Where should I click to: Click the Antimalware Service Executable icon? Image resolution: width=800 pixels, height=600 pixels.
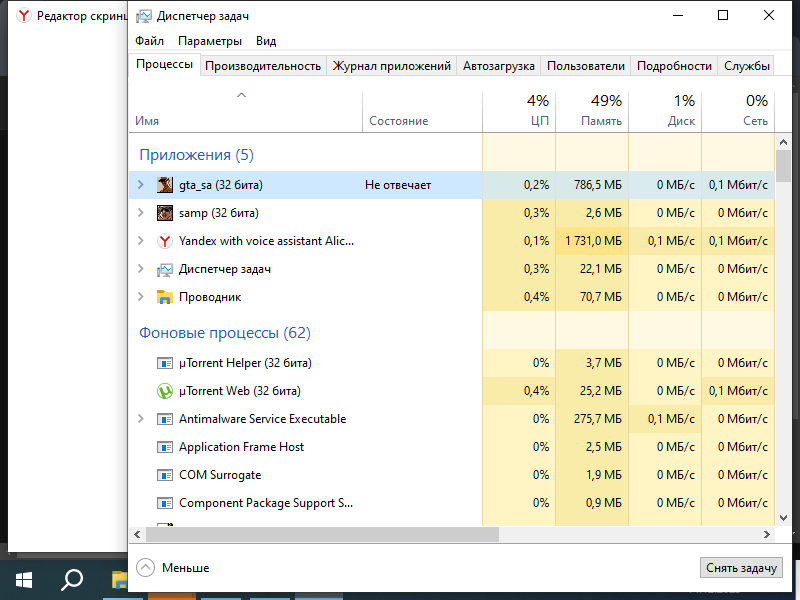[165, 419]
